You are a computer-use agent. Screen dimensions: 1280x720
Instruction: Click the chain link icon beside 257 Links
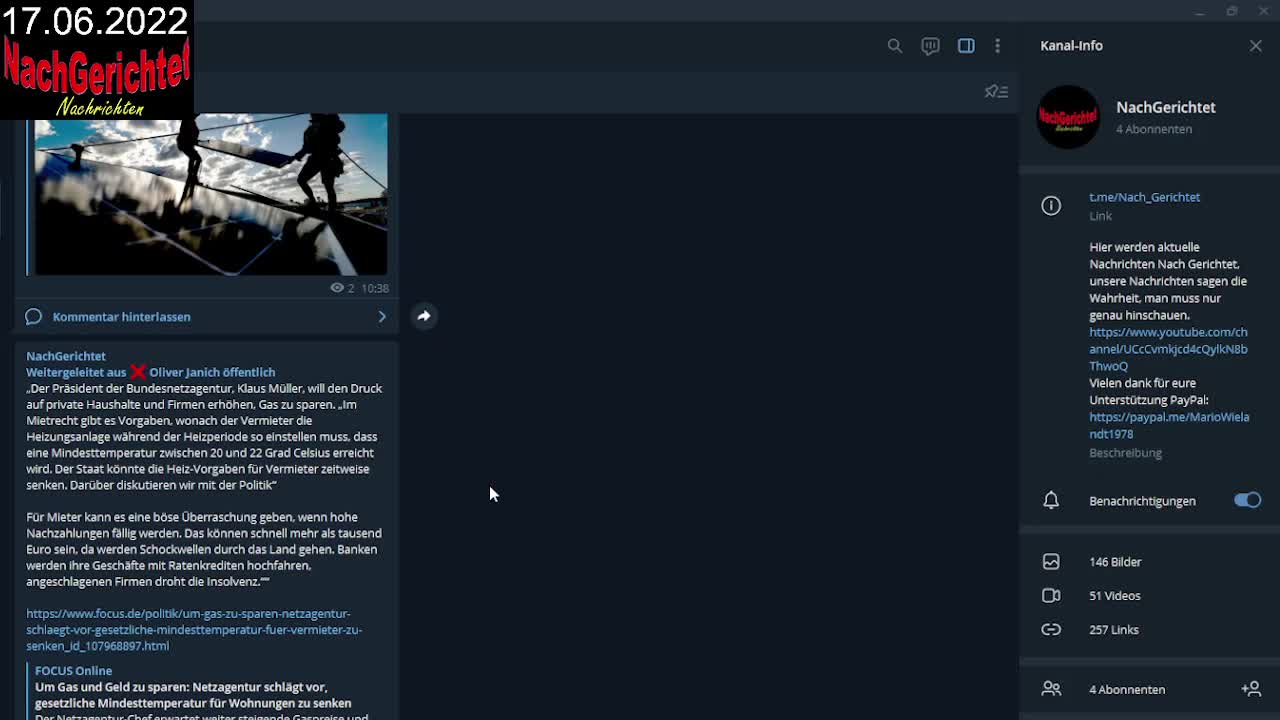coord(1051,630)
